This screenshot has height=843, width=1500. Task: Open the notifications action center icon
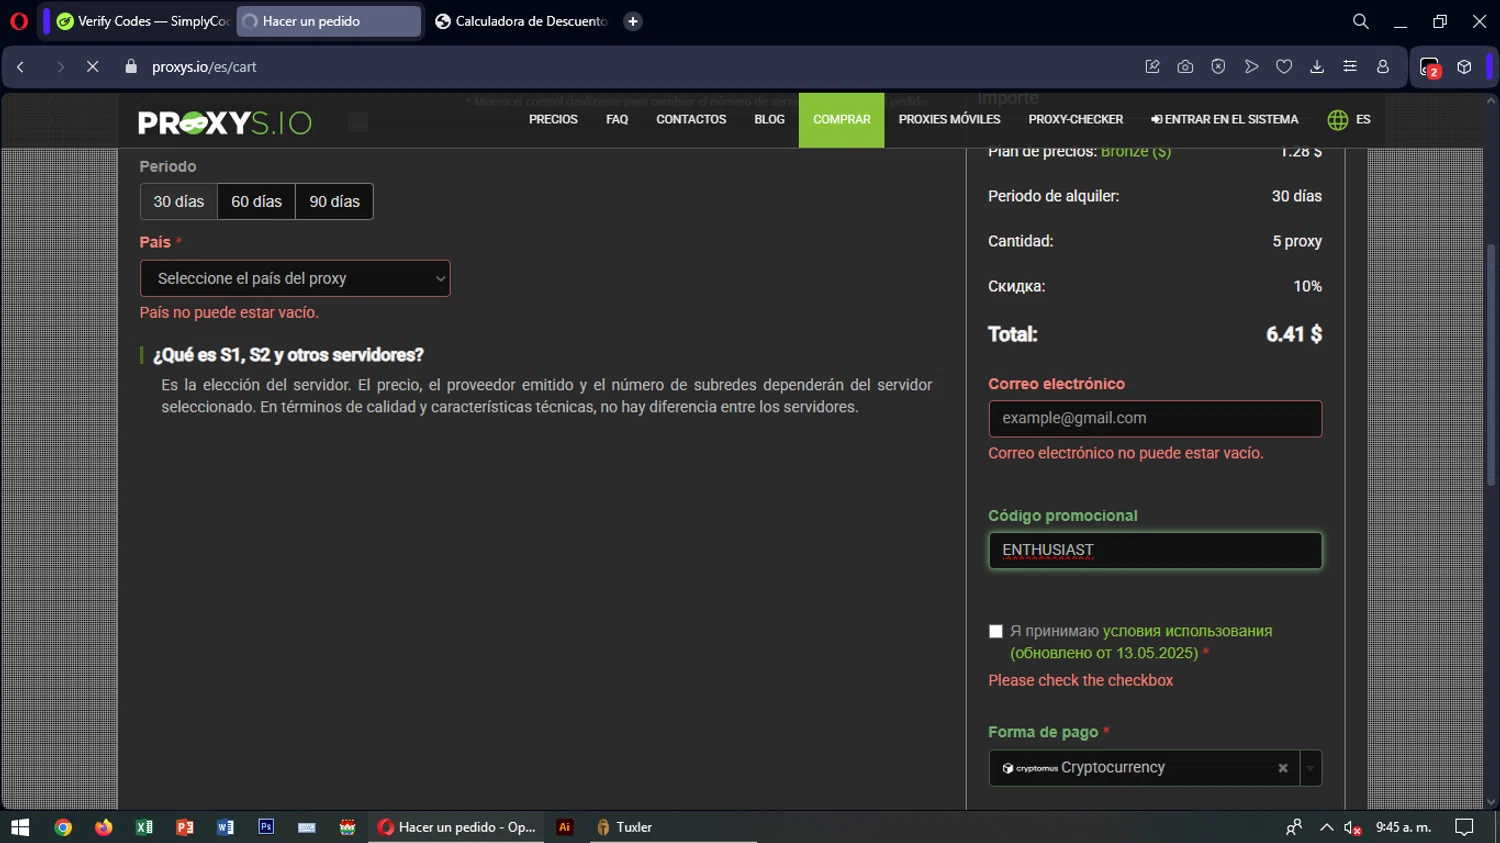1465,827
